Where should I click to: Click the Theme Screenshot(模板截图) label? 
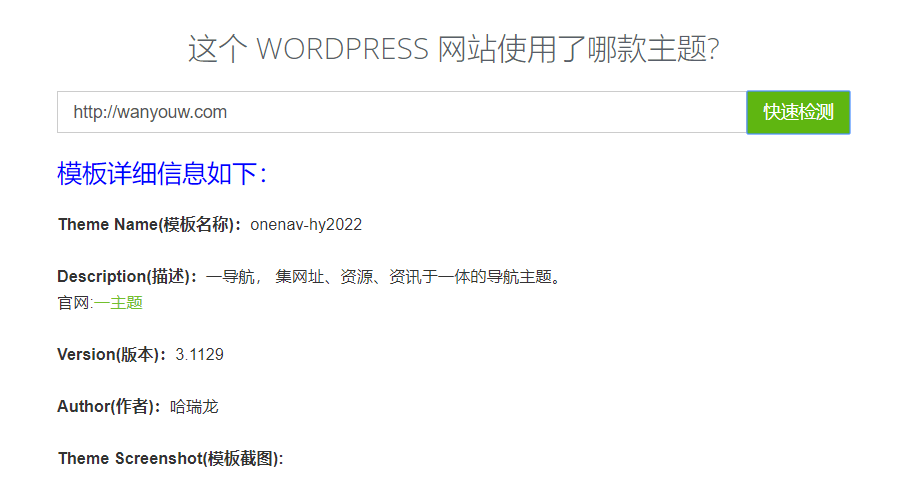pyautogui.click(x=171, y=458)
